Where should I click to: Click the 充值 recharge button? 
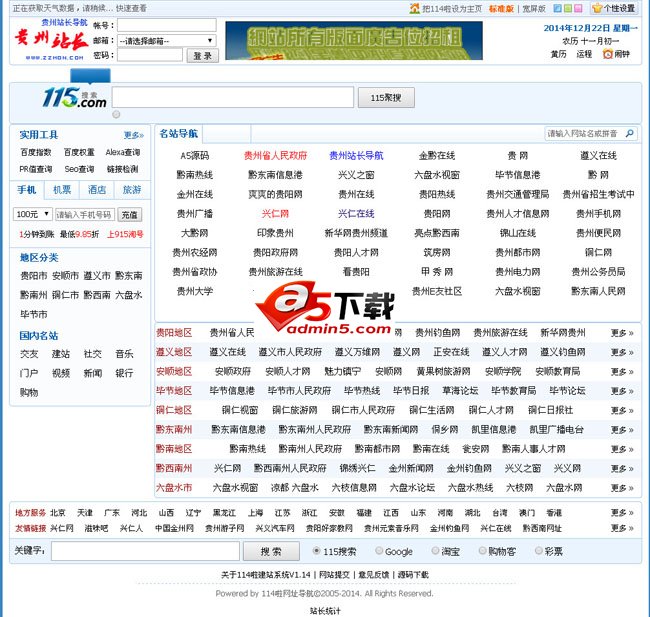130,214
